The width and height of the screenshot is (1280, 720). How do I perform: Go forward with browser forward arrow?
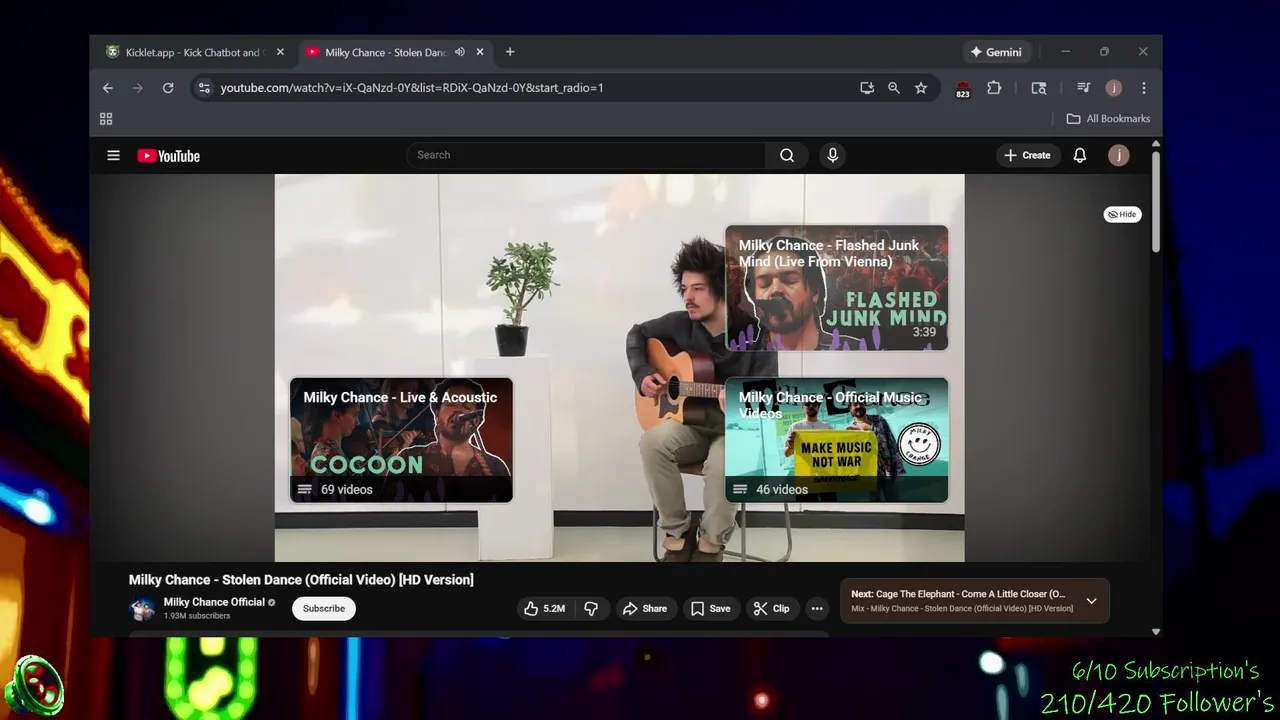coord(138,88)
